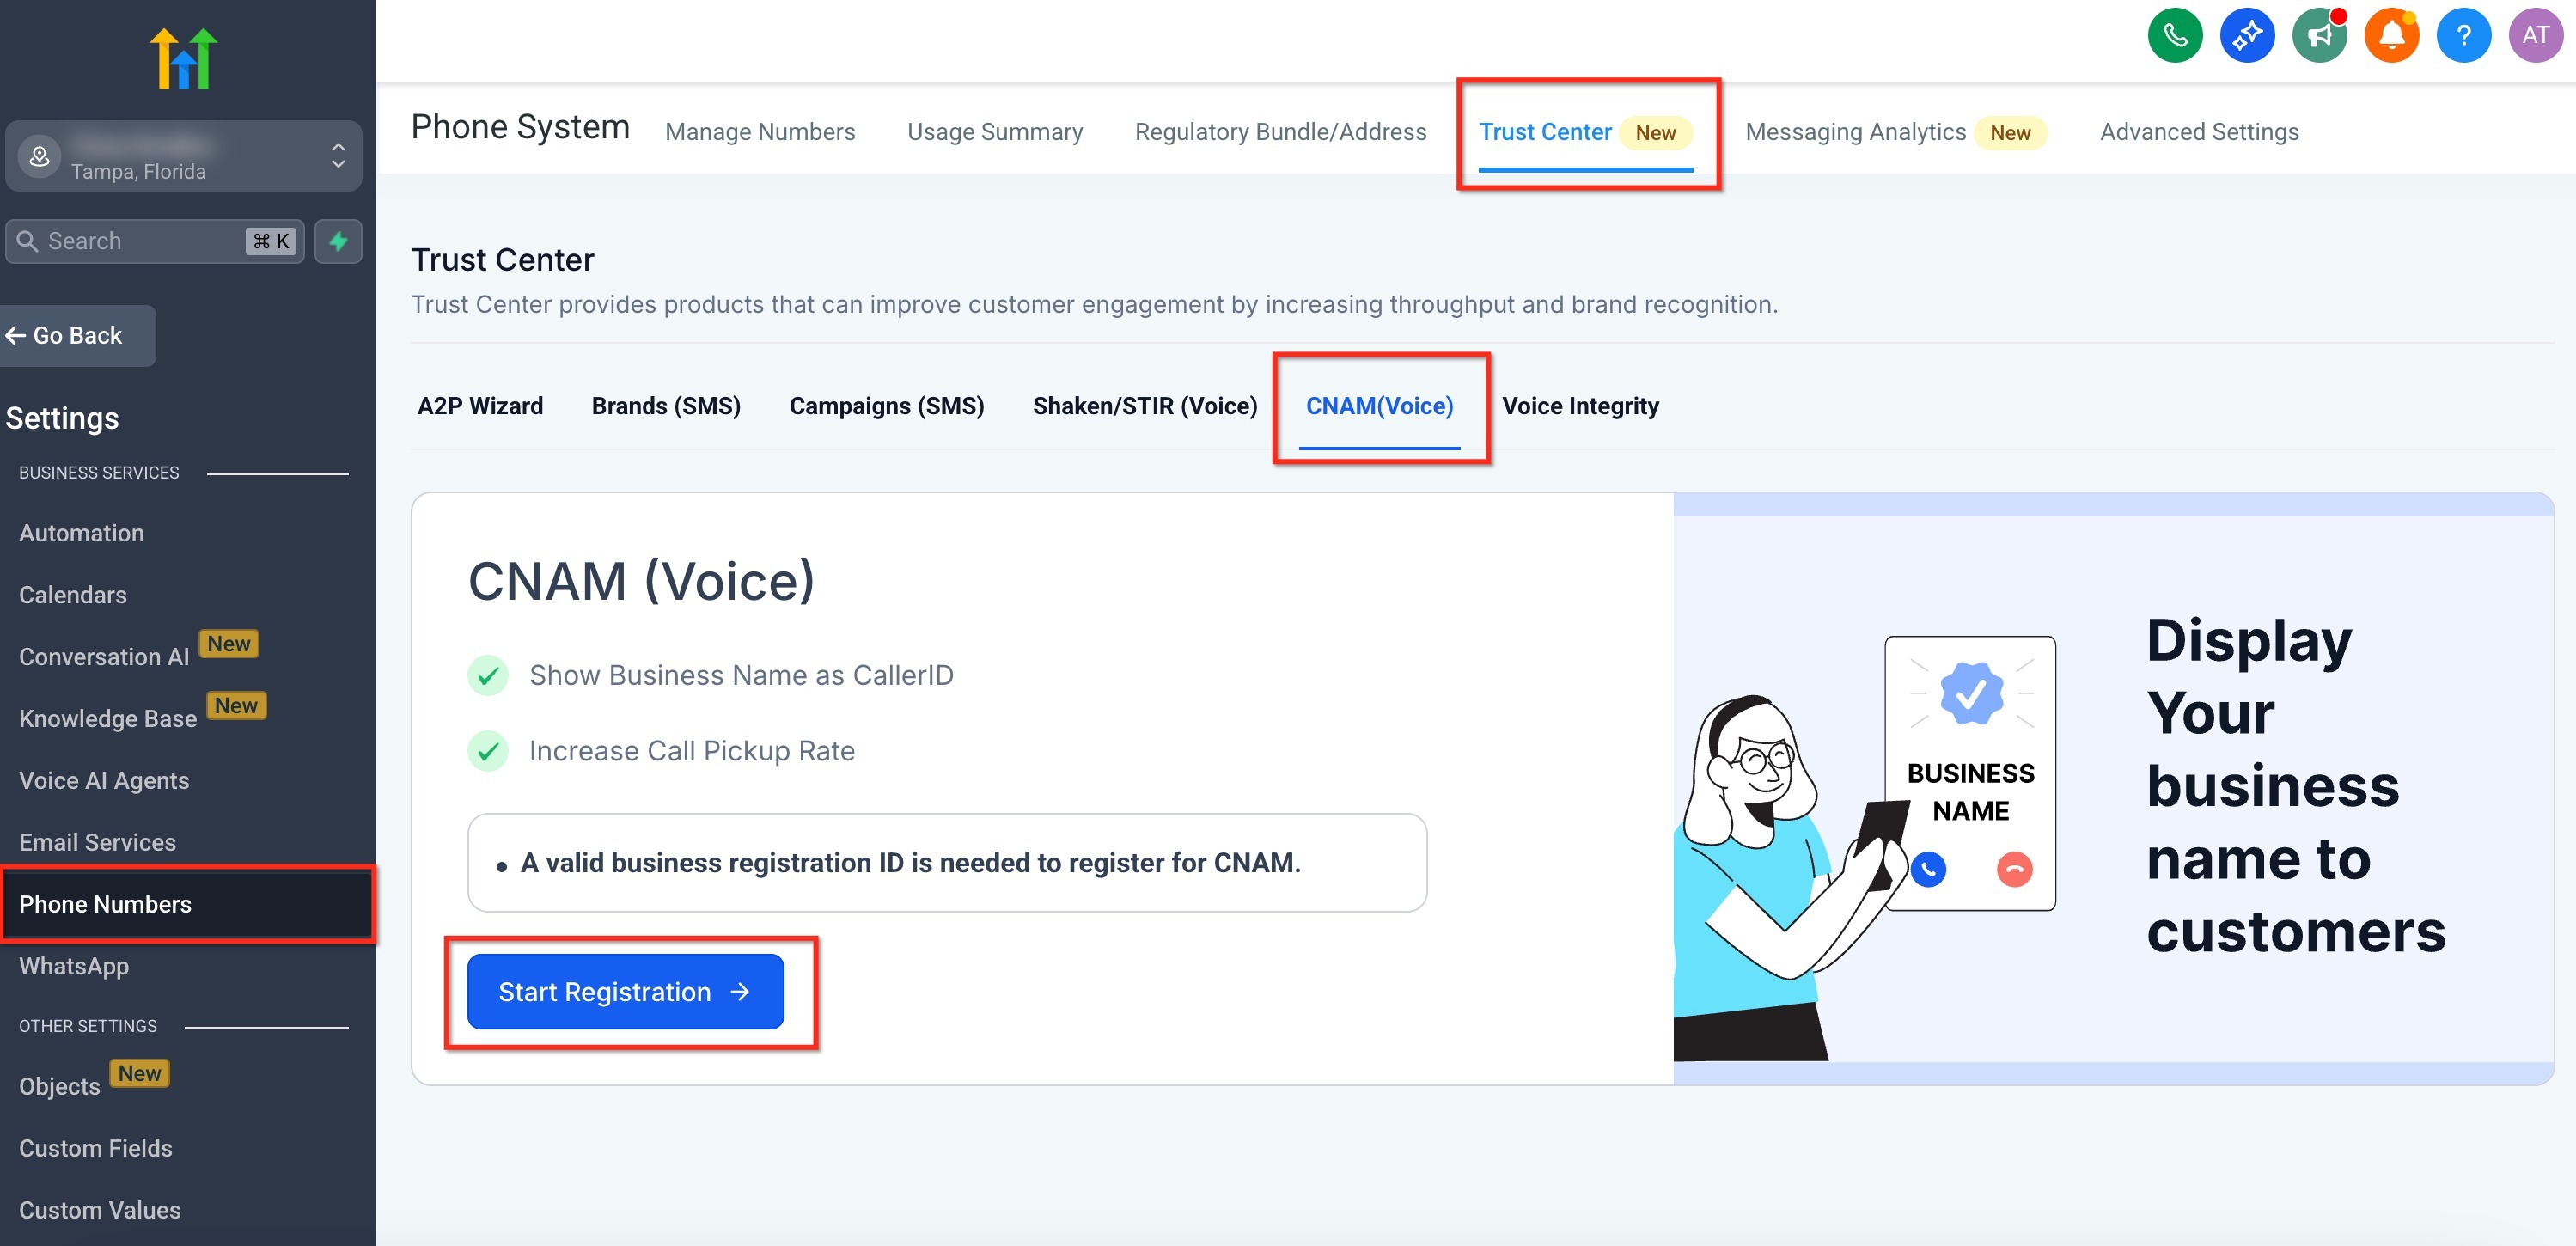The image size is (2576, 1246).
Task: Open the Messaging Analytics tab
Action: point(1854,132)
